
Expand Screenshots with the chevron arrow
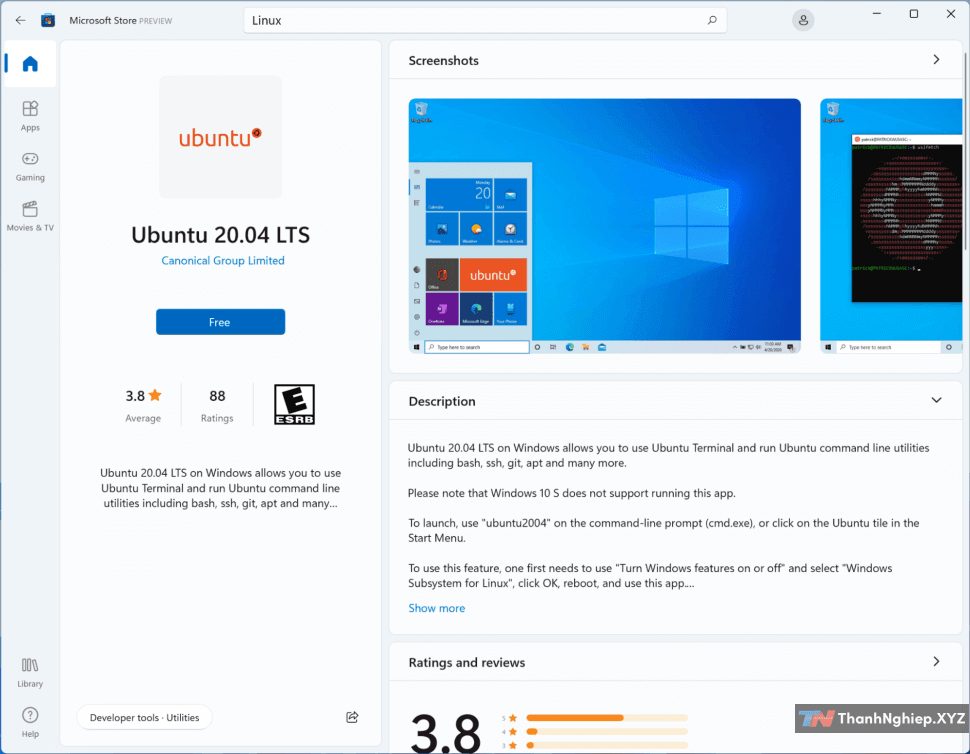click(936, 59)
